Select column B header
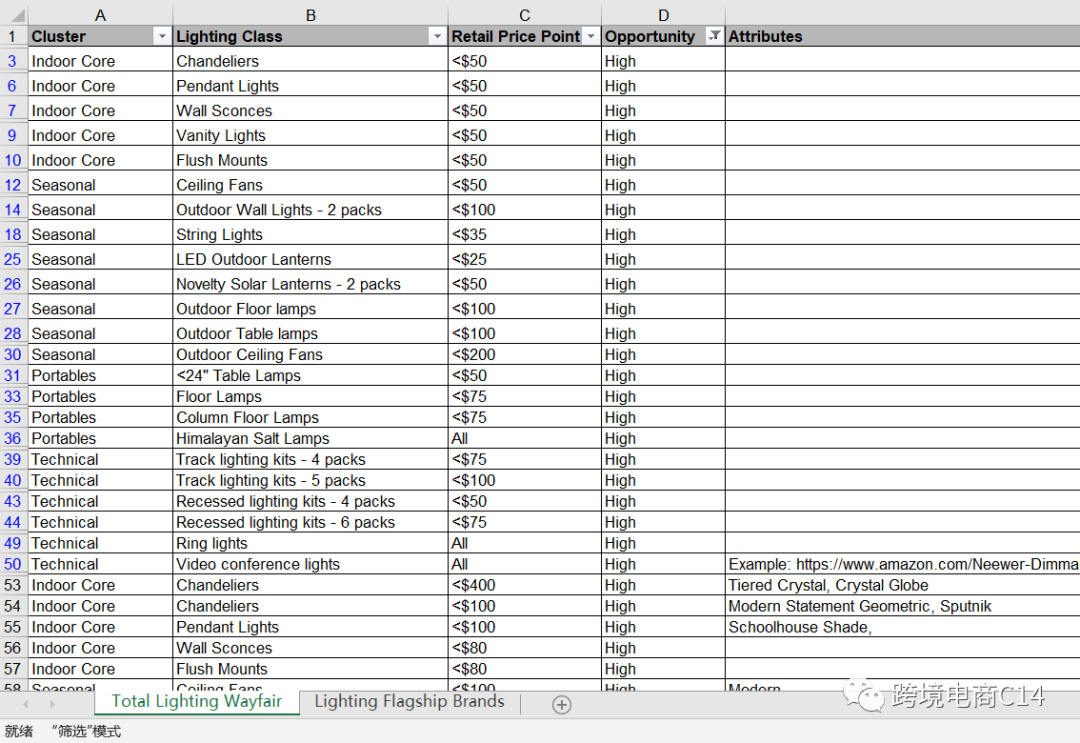1080x743 pixels. pyautogui.click(x=310, y=15)
